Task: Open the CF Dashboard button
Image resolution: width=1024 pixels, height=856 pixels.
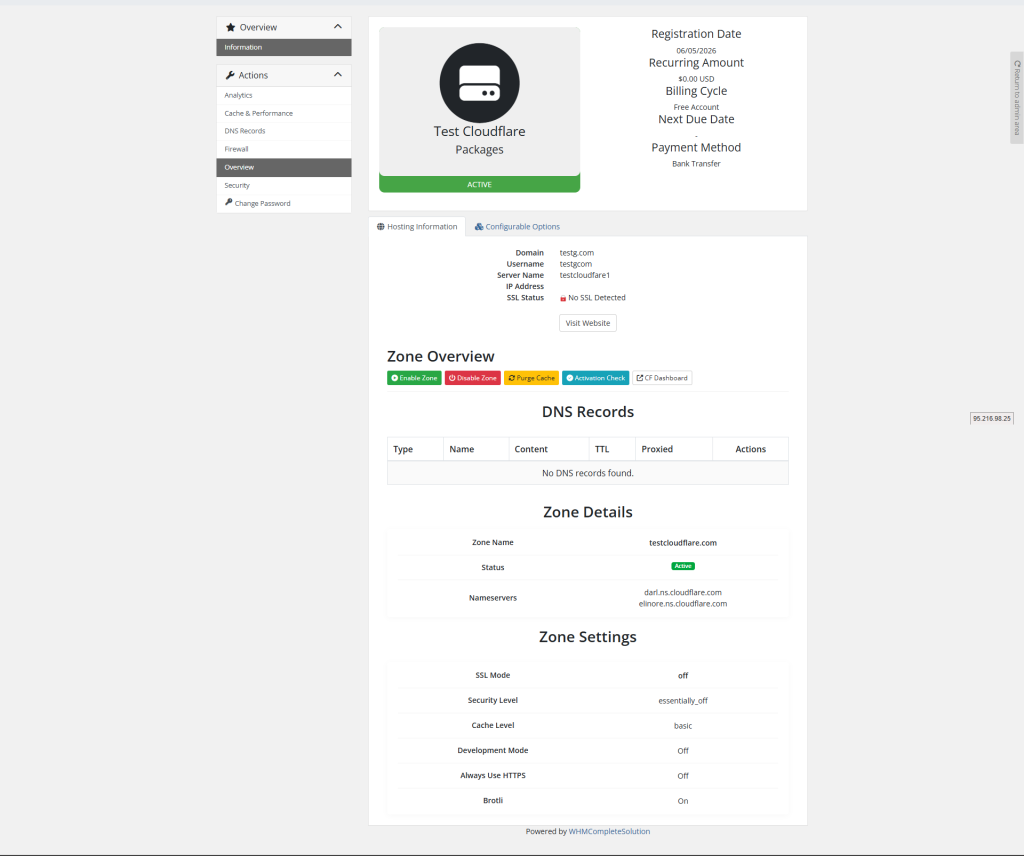Action: 662,378
